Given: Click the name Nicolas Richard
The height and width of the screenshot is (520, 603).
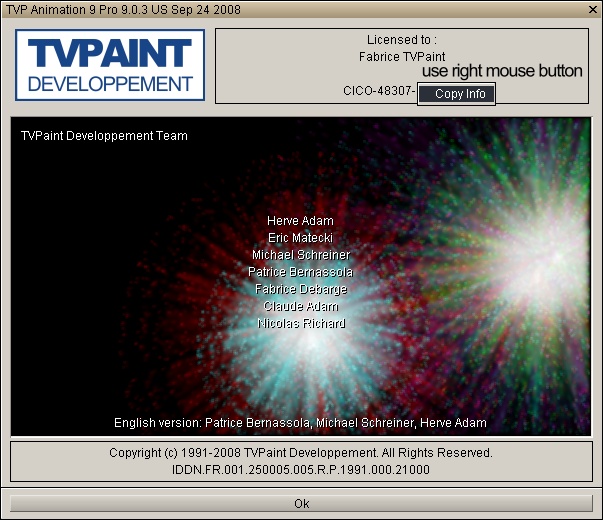Looking at the screenshot, I should 301,323.
